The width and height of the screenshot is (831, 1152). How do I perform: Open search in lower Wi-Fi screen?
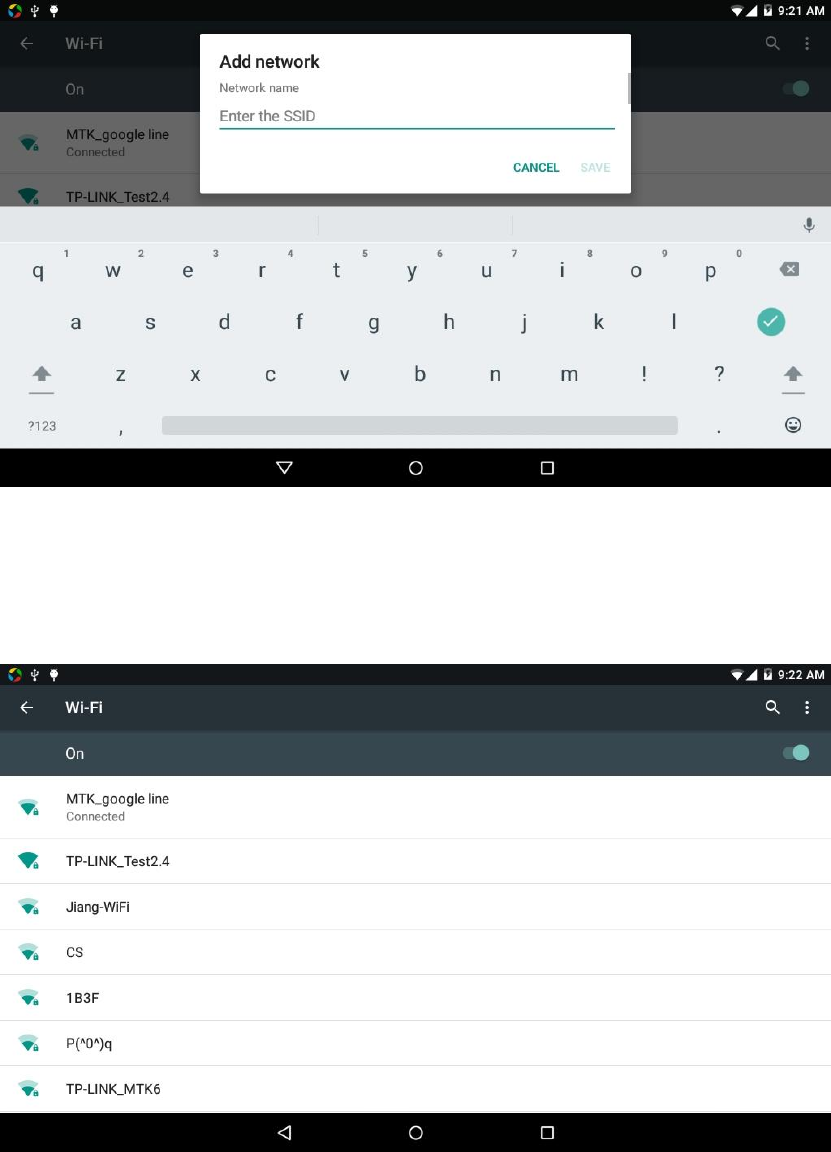click(x=772, y=708)
